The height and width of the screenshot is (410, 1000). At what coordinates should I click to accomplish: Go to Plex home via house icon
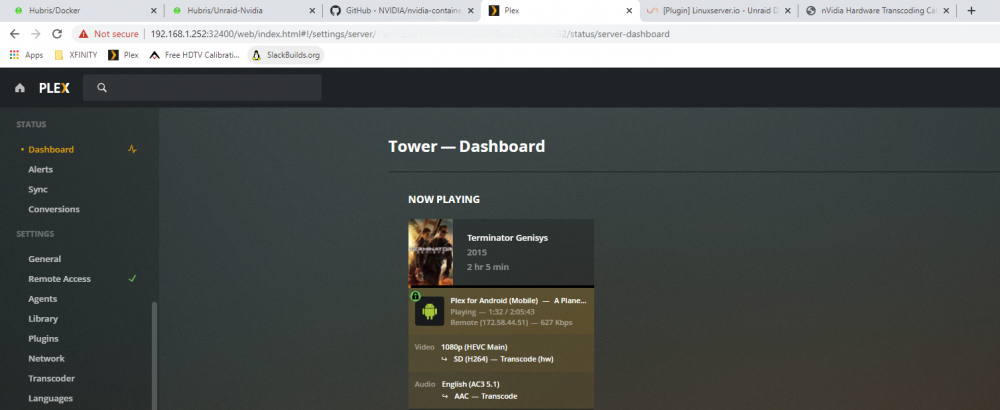point(20,88)
